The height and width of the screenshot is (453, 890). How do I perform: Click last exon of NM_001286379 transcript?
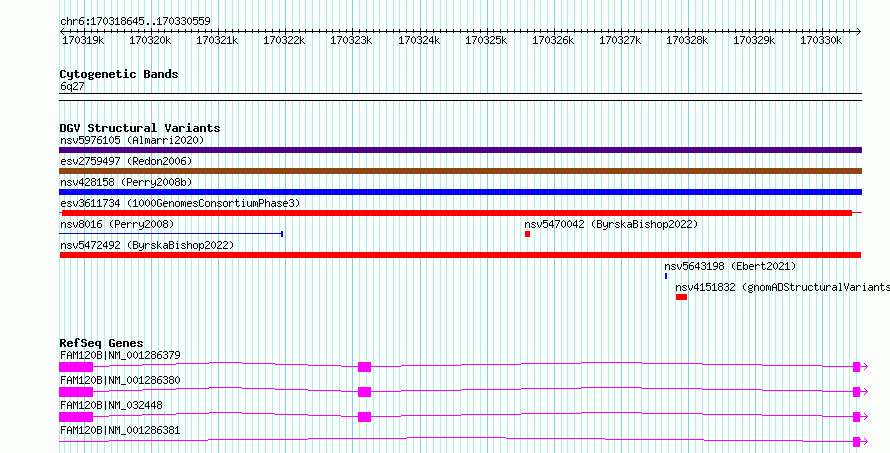pyautogui.click(x=857, y=367)
